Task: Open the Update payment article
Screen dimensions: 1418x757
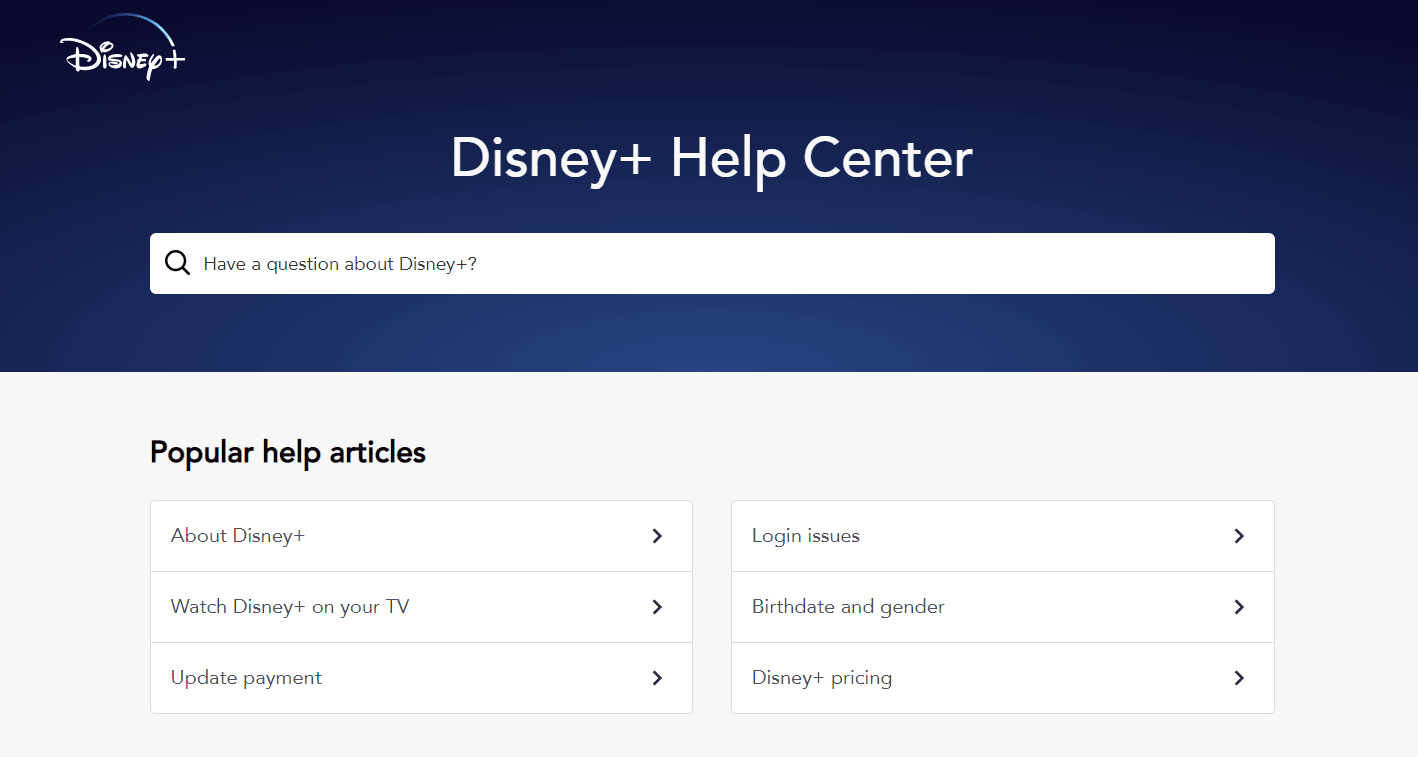Action: [421, 678]
